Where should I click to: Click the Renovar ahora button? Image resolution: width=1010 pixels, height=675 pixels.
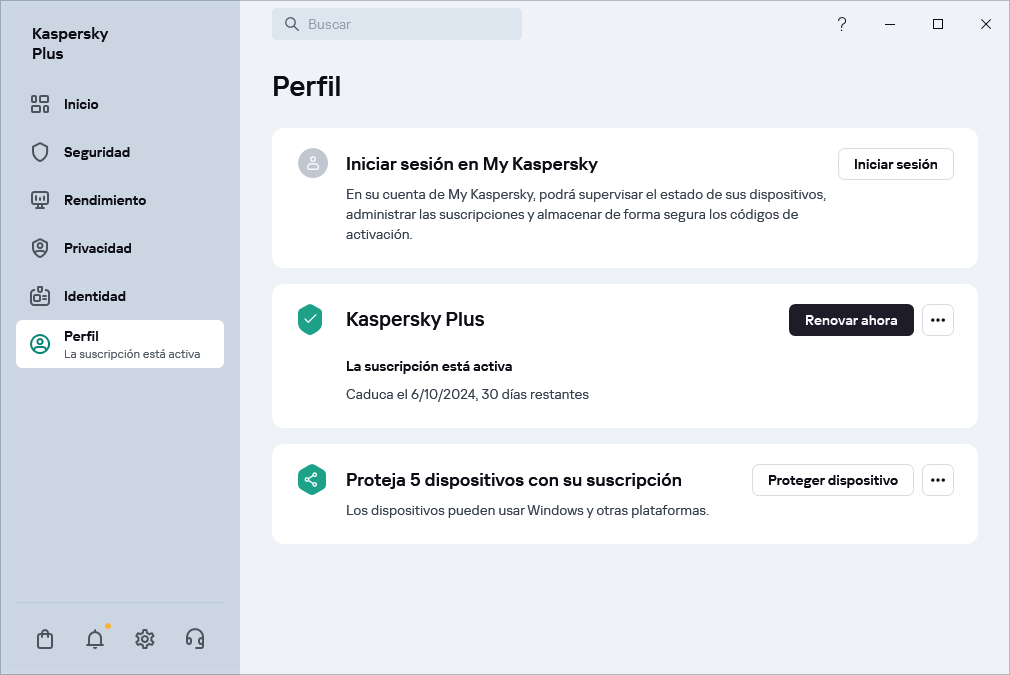(x=851, y=320)
